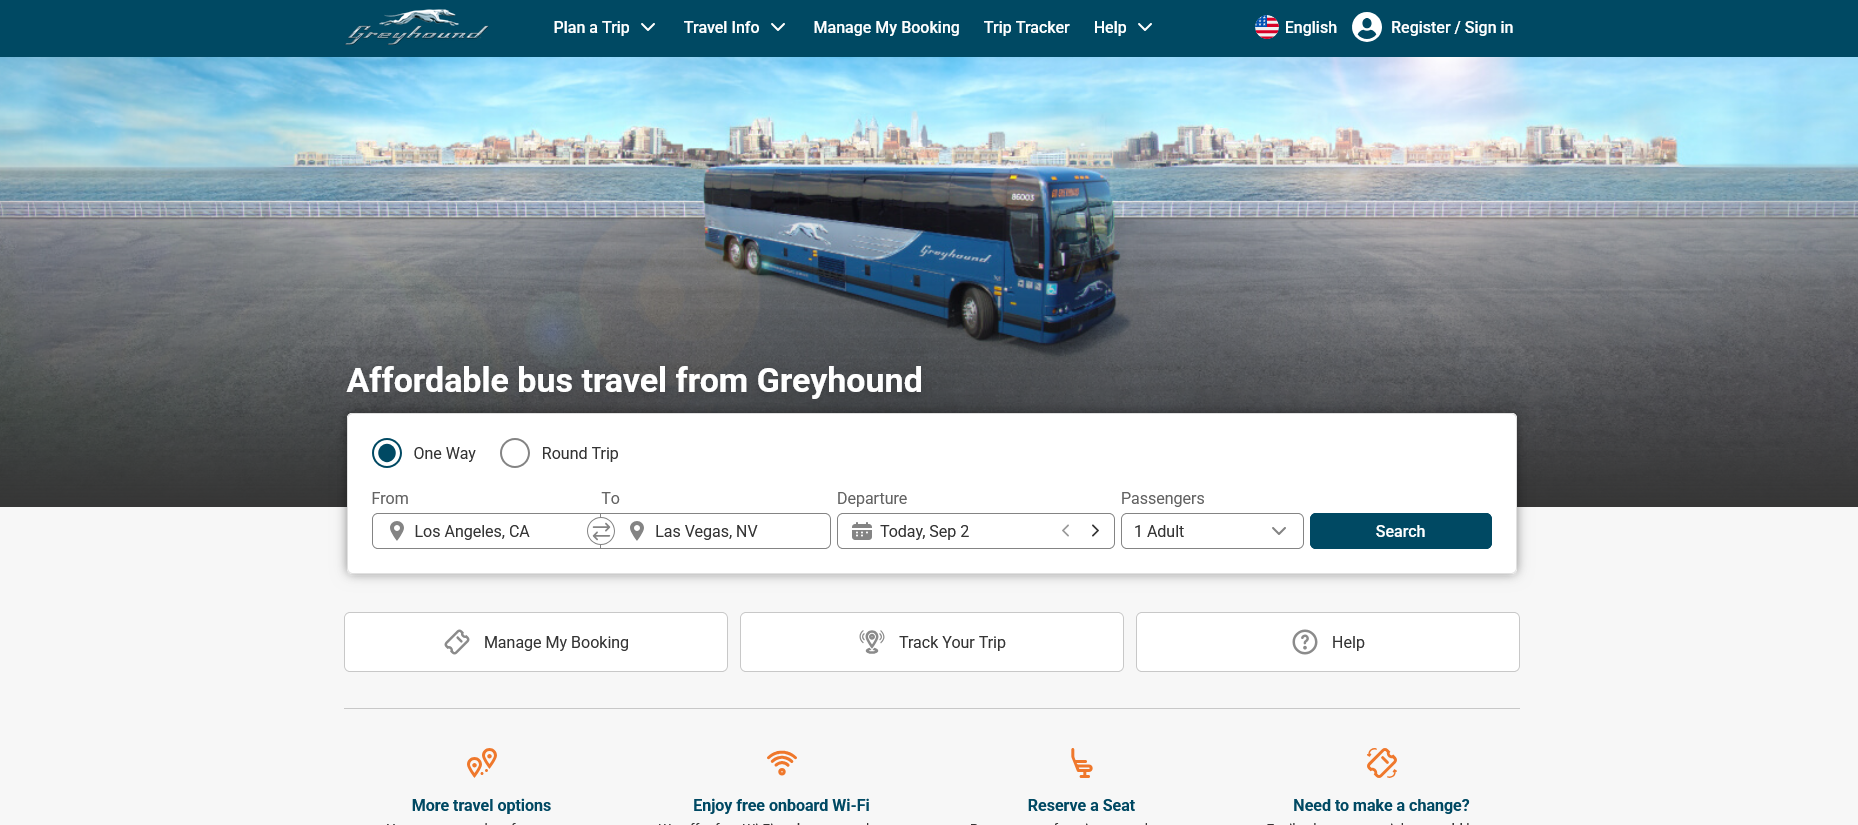Click the user account avatar icon

pos(1367,27)
